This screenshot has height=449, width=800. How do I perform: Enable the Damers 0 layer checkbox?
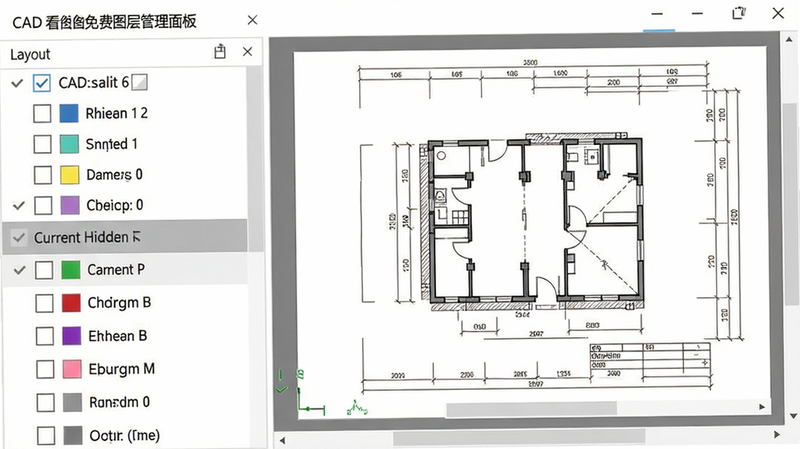click(43, 175)
